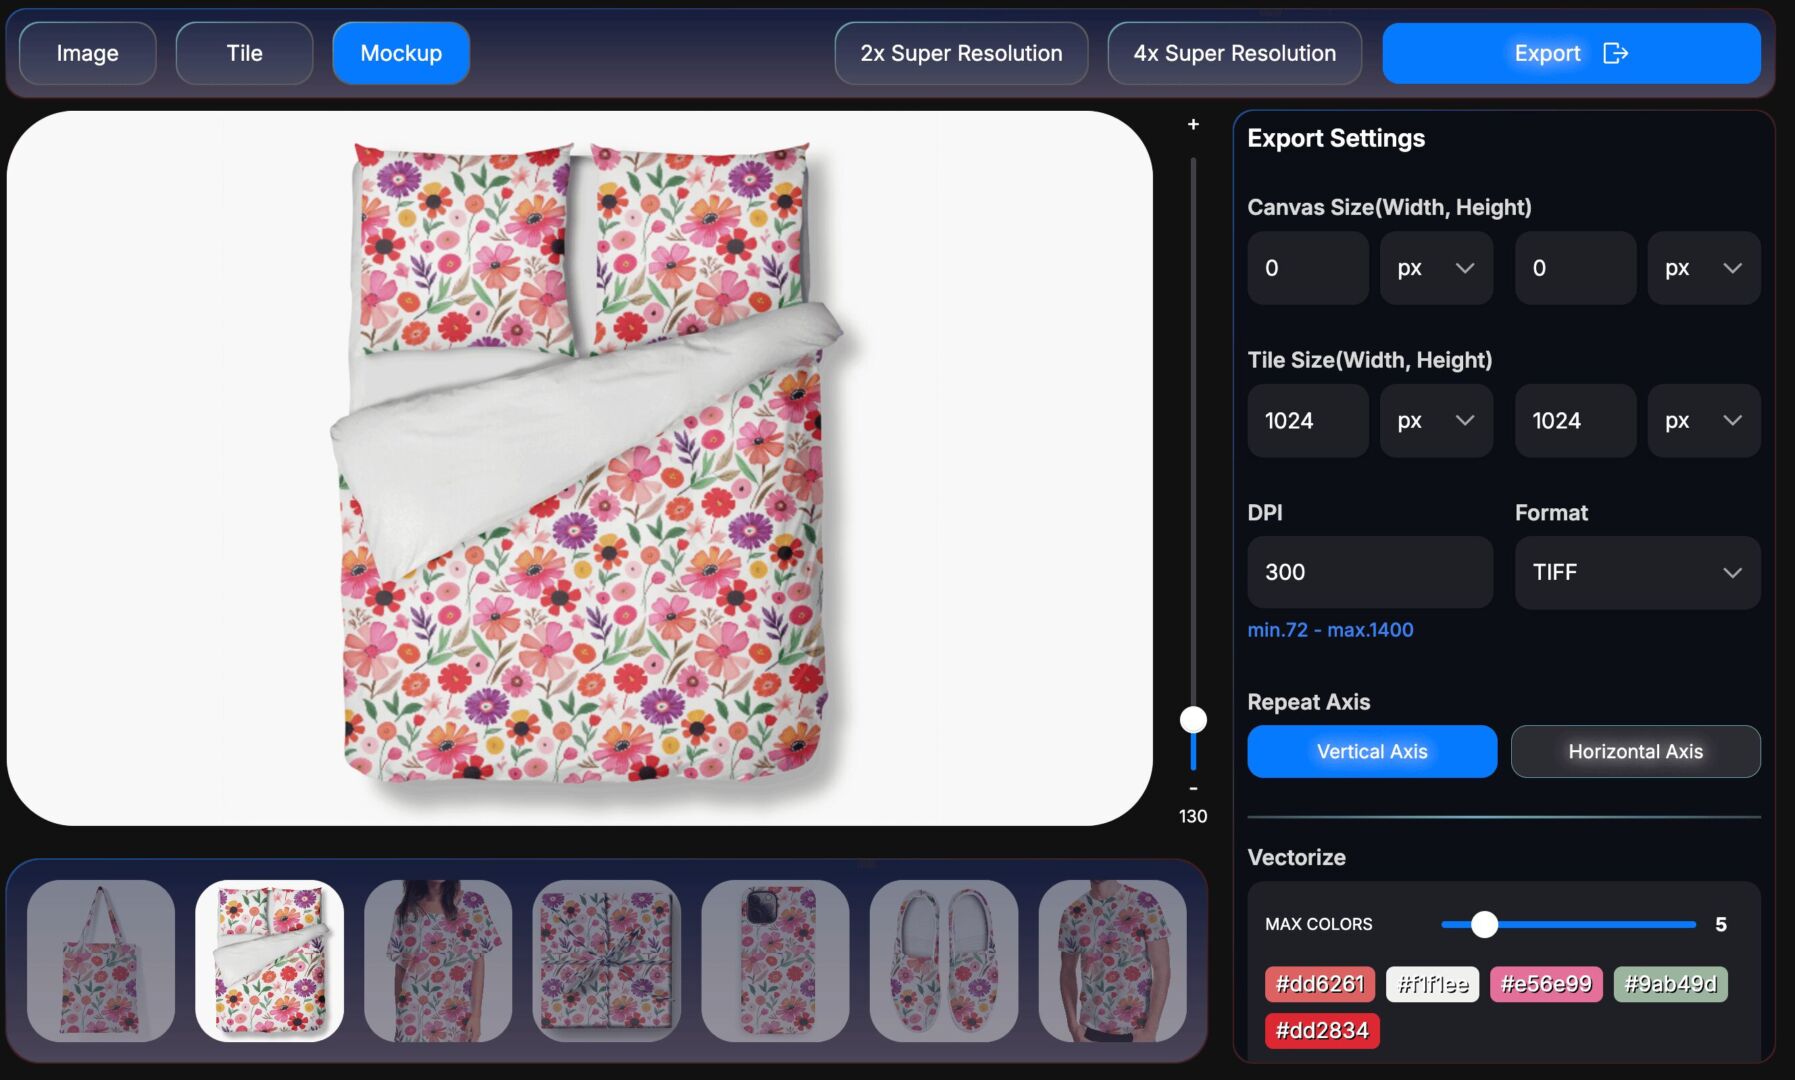Image resolution: width=1795 pixels, height=1080 pixels.
Task: Open the Canvas height unit dropdown
Action: pos(1704,268)
